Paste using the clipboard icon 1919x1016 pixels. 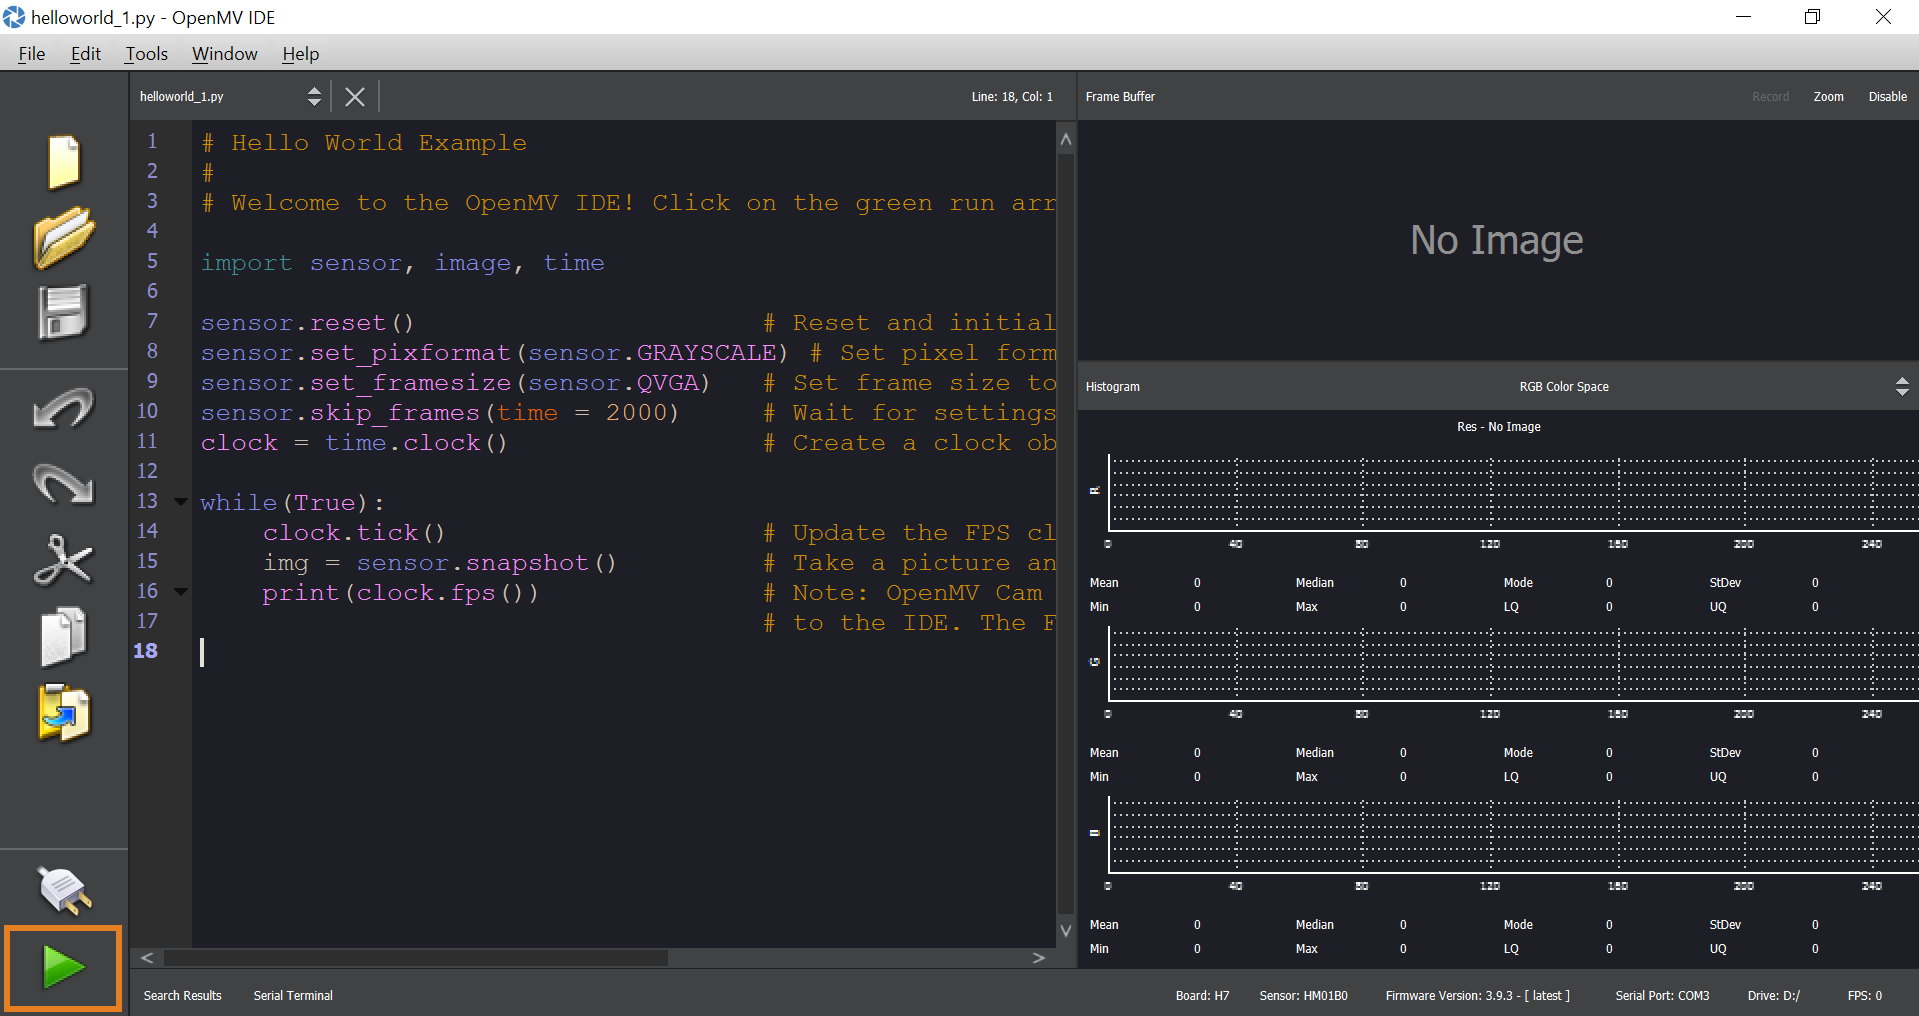pyautogui.click(x=64, y=712)
